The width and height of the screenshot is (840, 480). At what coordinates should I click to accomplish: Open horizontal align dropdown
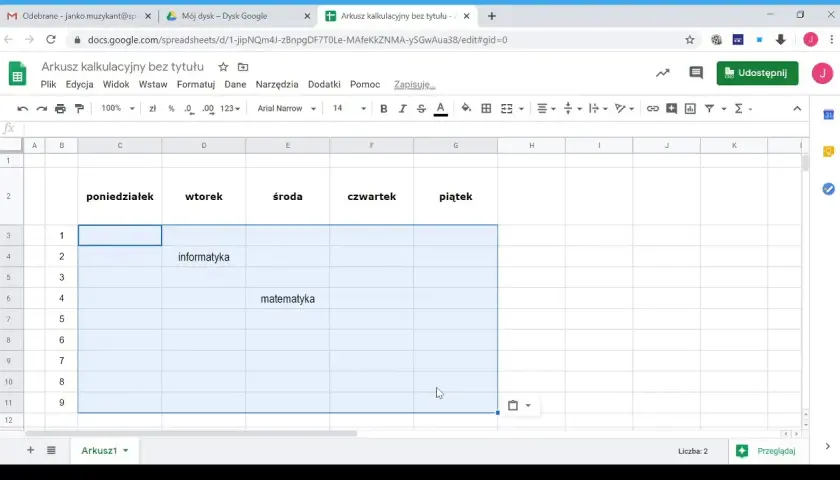pyautogui.click(x=546, y=109)
